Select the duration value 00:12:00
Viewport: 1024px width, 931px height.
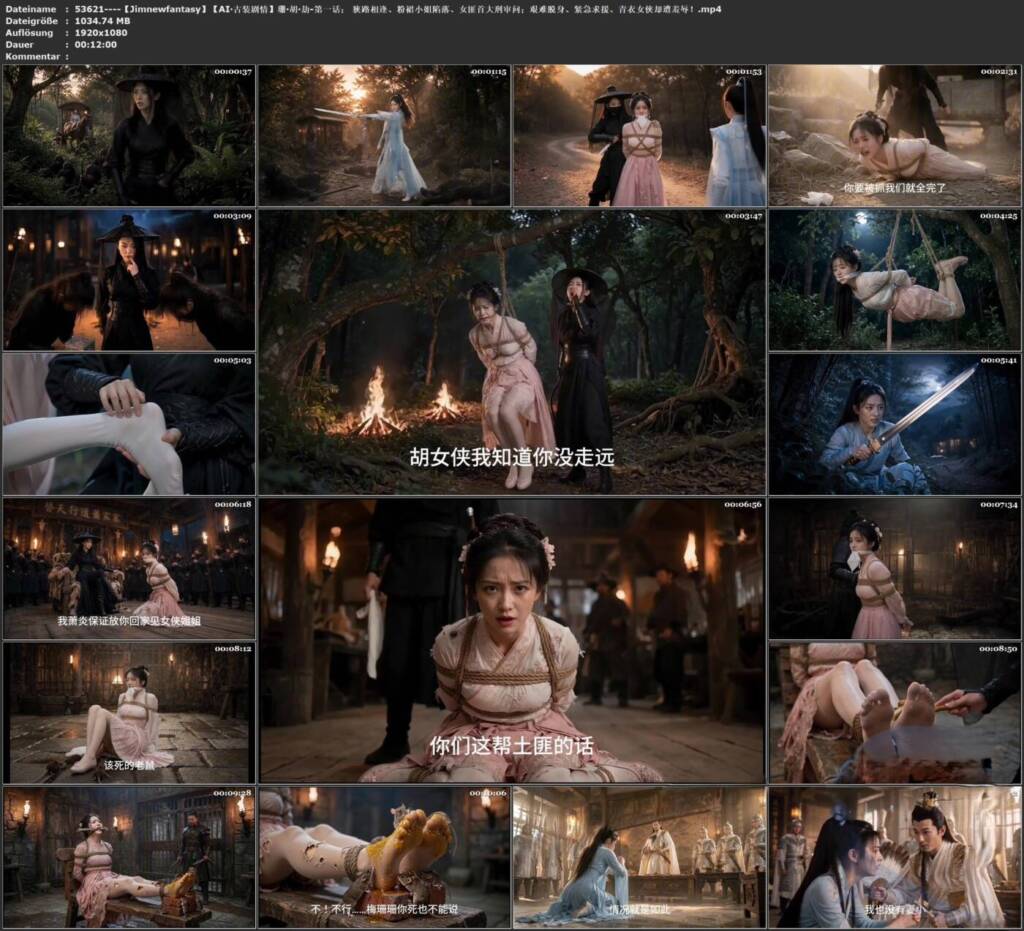tap(95, 44)
